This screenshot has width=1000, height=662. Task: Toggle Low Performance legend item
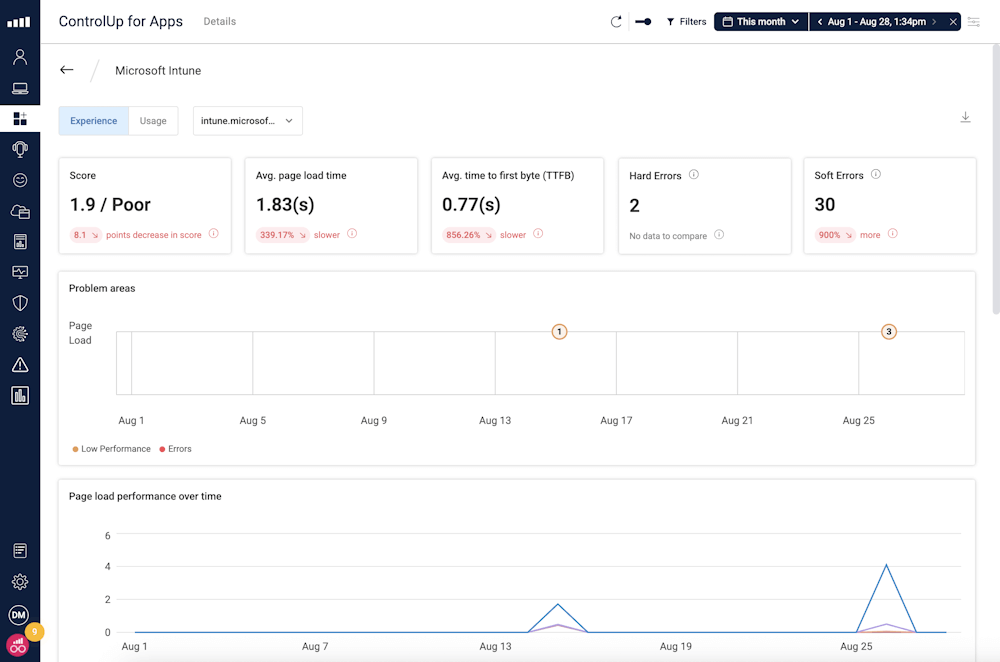pos(111,449)
